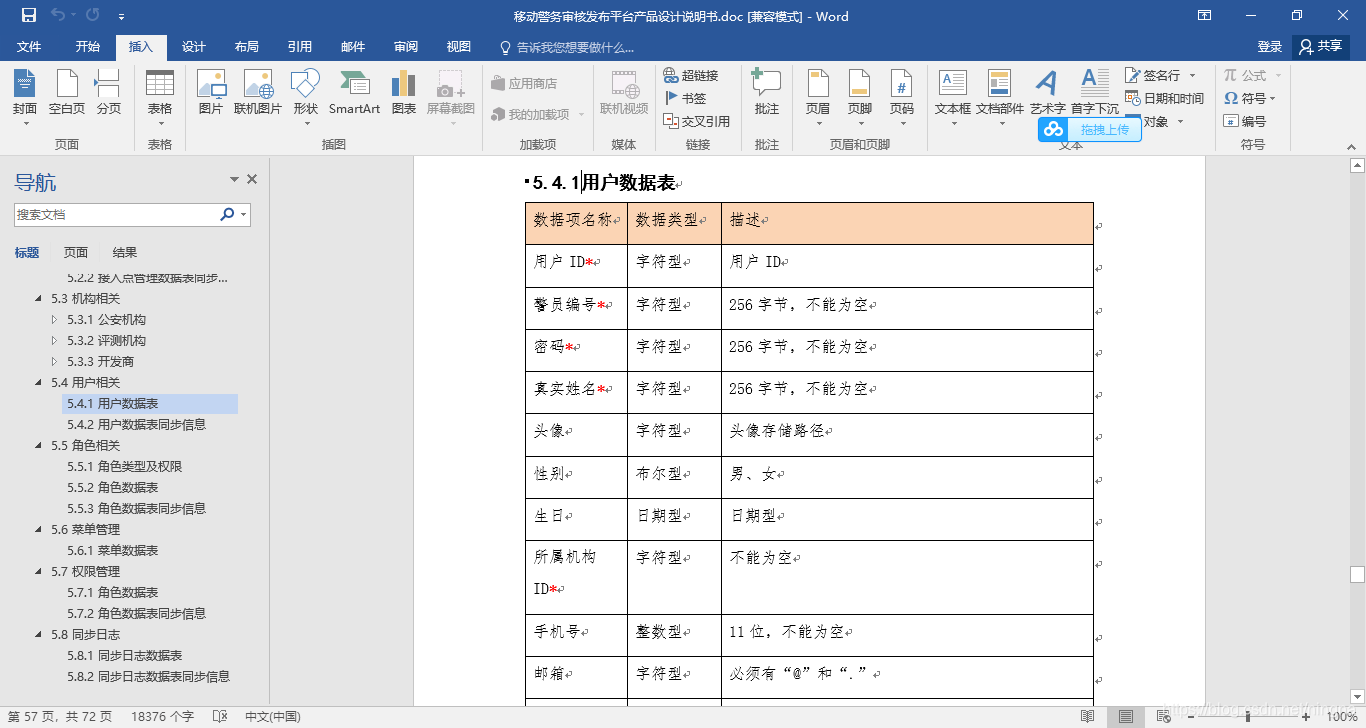Show the 页面 (Pages) tab in navigation pane

[x=76, y=252]
